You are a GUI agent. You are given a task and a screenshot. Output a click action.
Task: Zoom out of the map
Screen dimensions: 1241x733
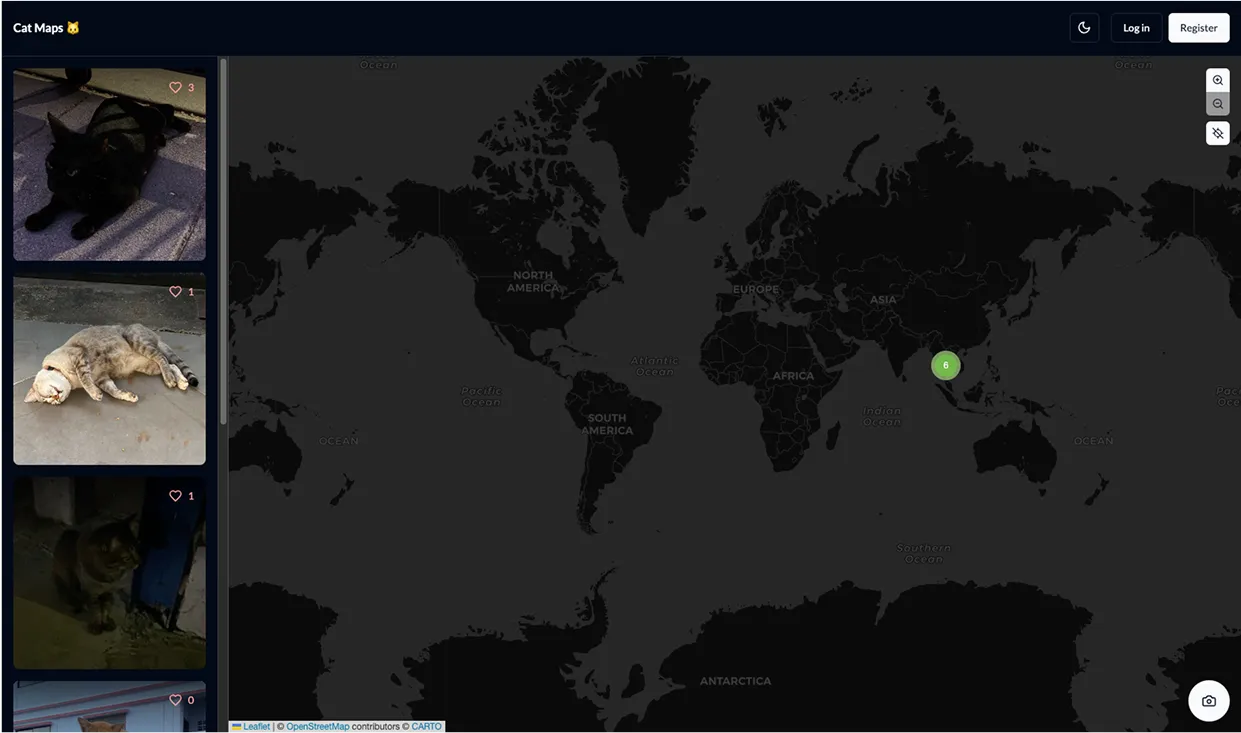click(1217, 104)
